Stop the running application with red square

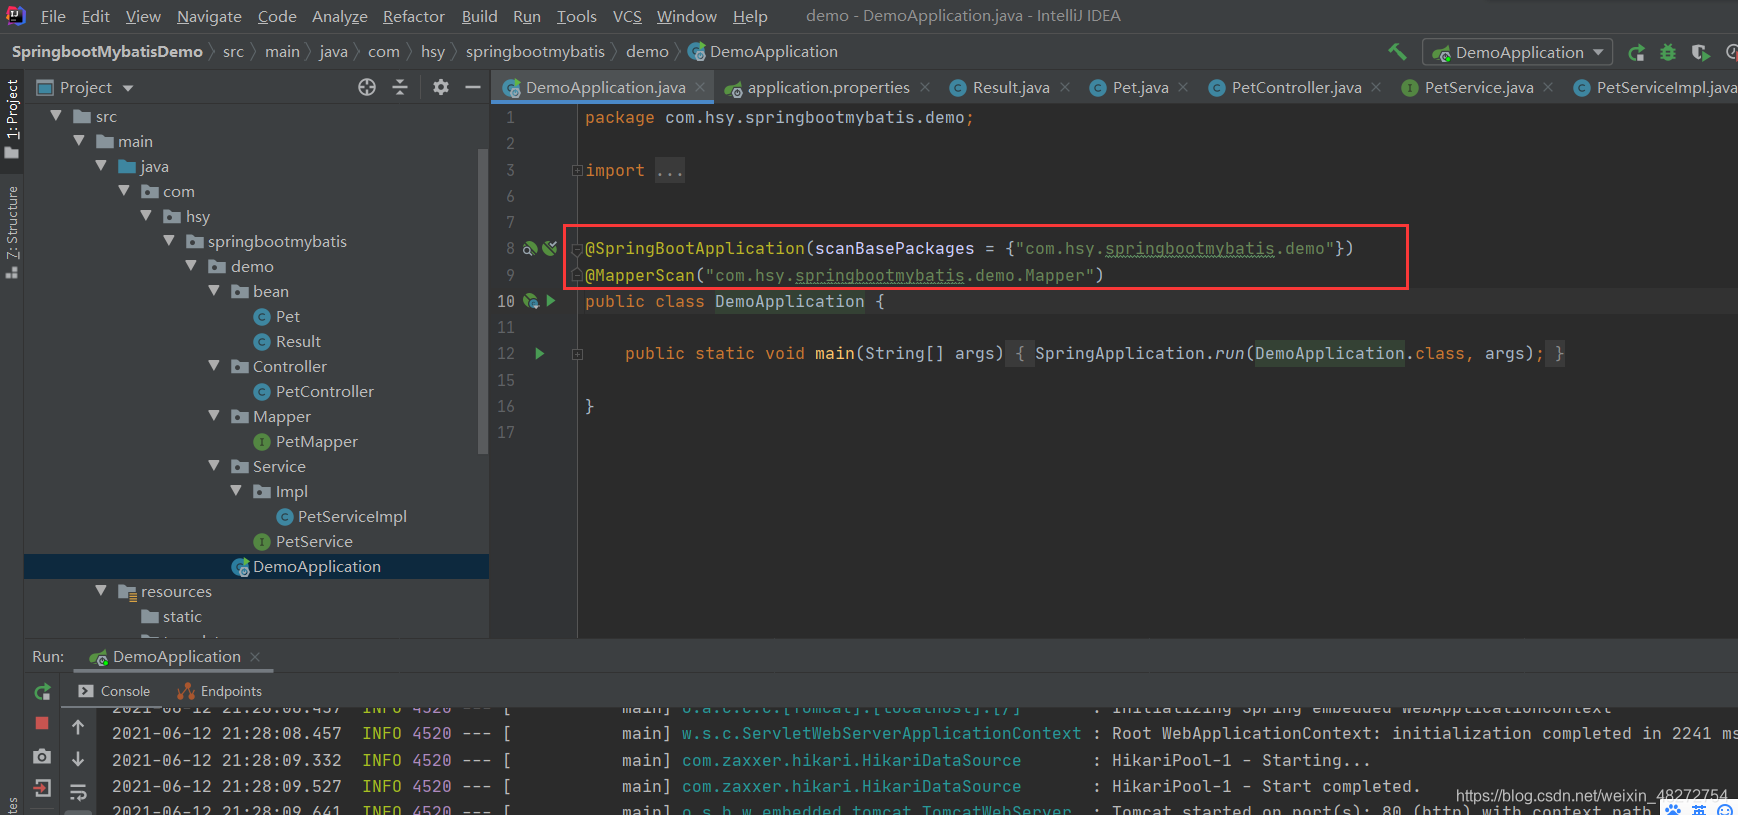[42, 723]
